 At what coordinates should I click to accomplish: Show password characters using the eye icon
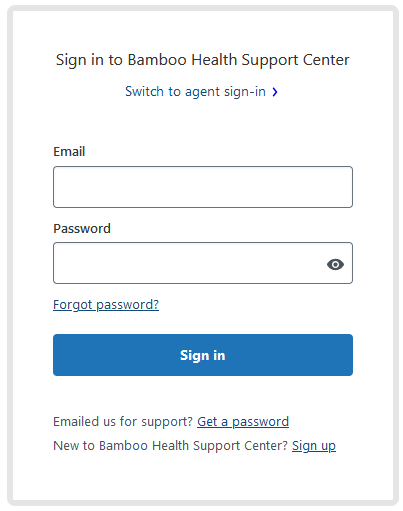pos(335,264)
